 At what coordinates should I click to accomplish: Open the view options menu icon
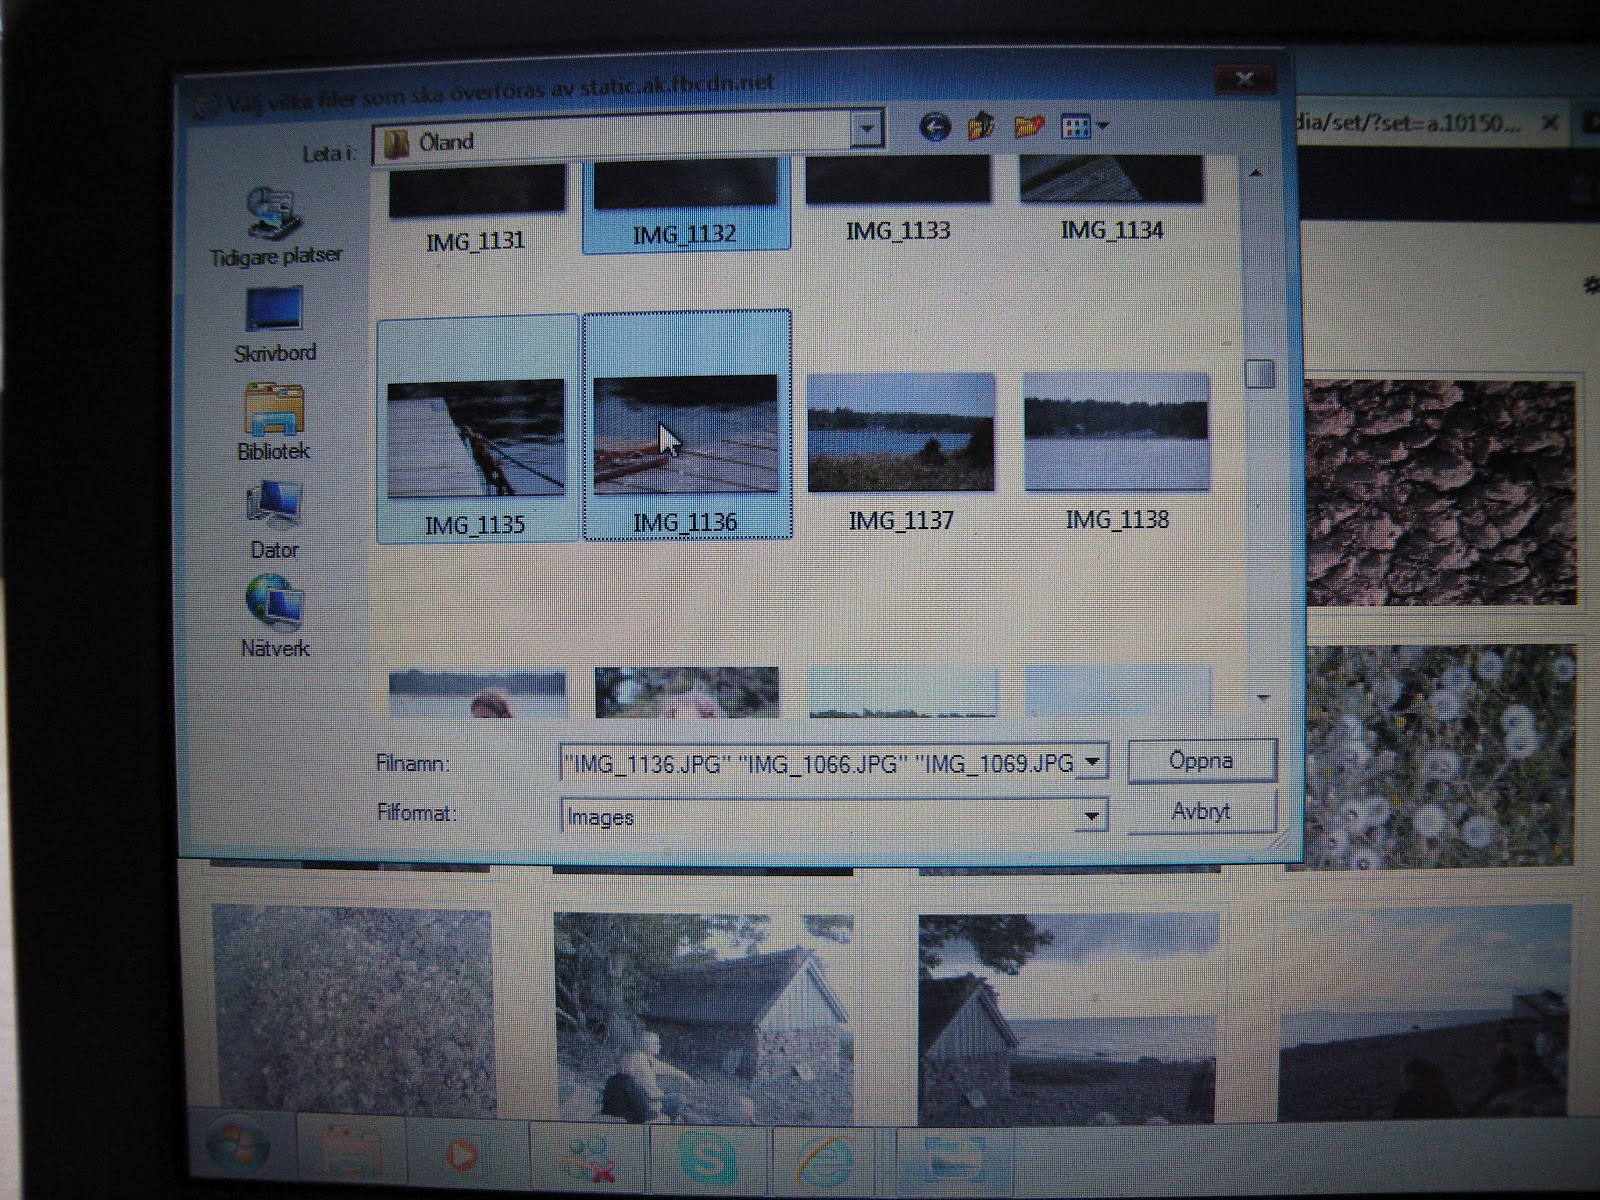pos(1084,127)
